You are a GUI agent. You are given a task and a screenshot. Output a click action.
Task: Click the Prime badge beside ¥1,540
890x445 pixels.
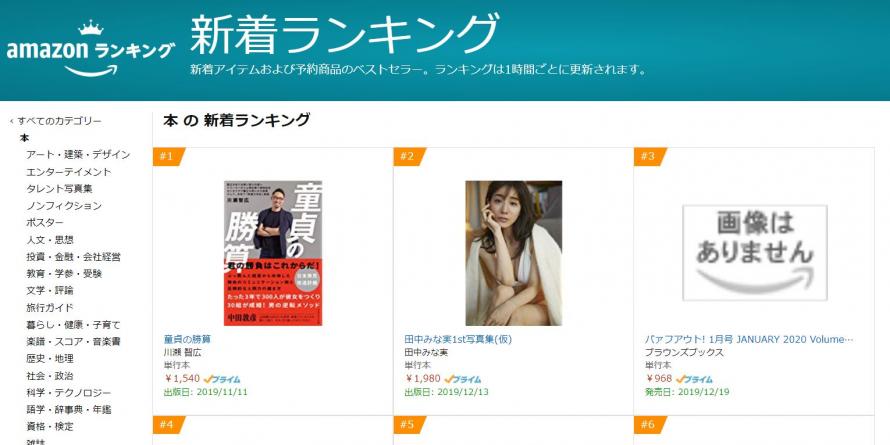pos(222,379)
